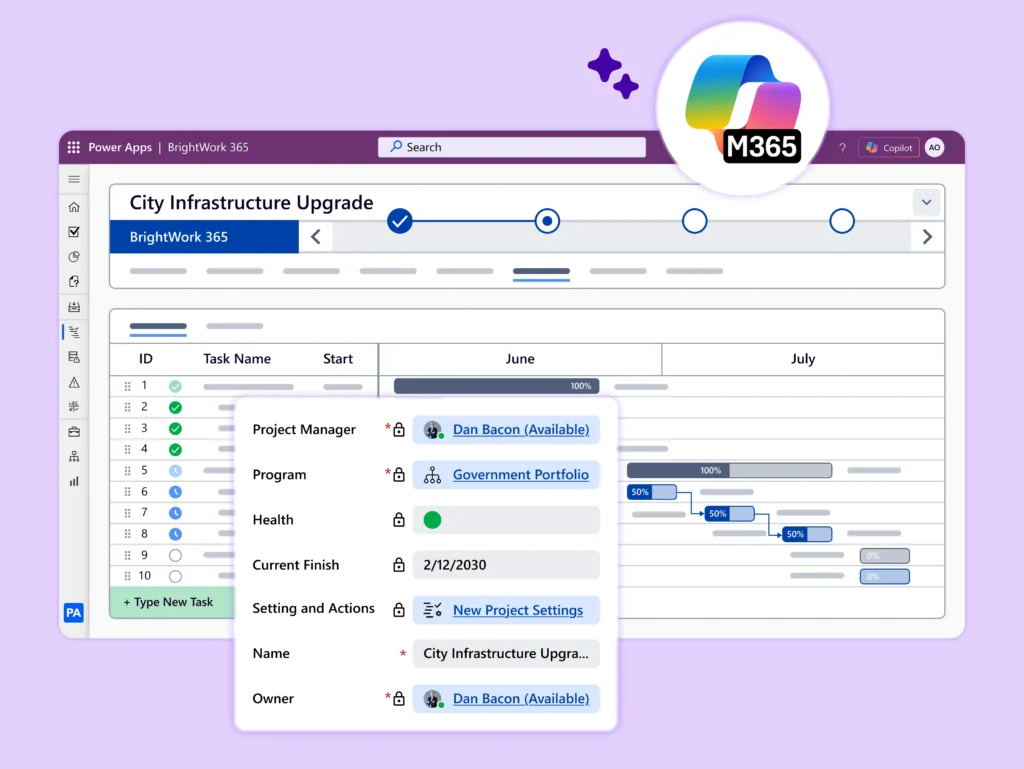
Task: Open the Power Apps app launcher grid
Action: pyautogui.click(x=74, y=148)
